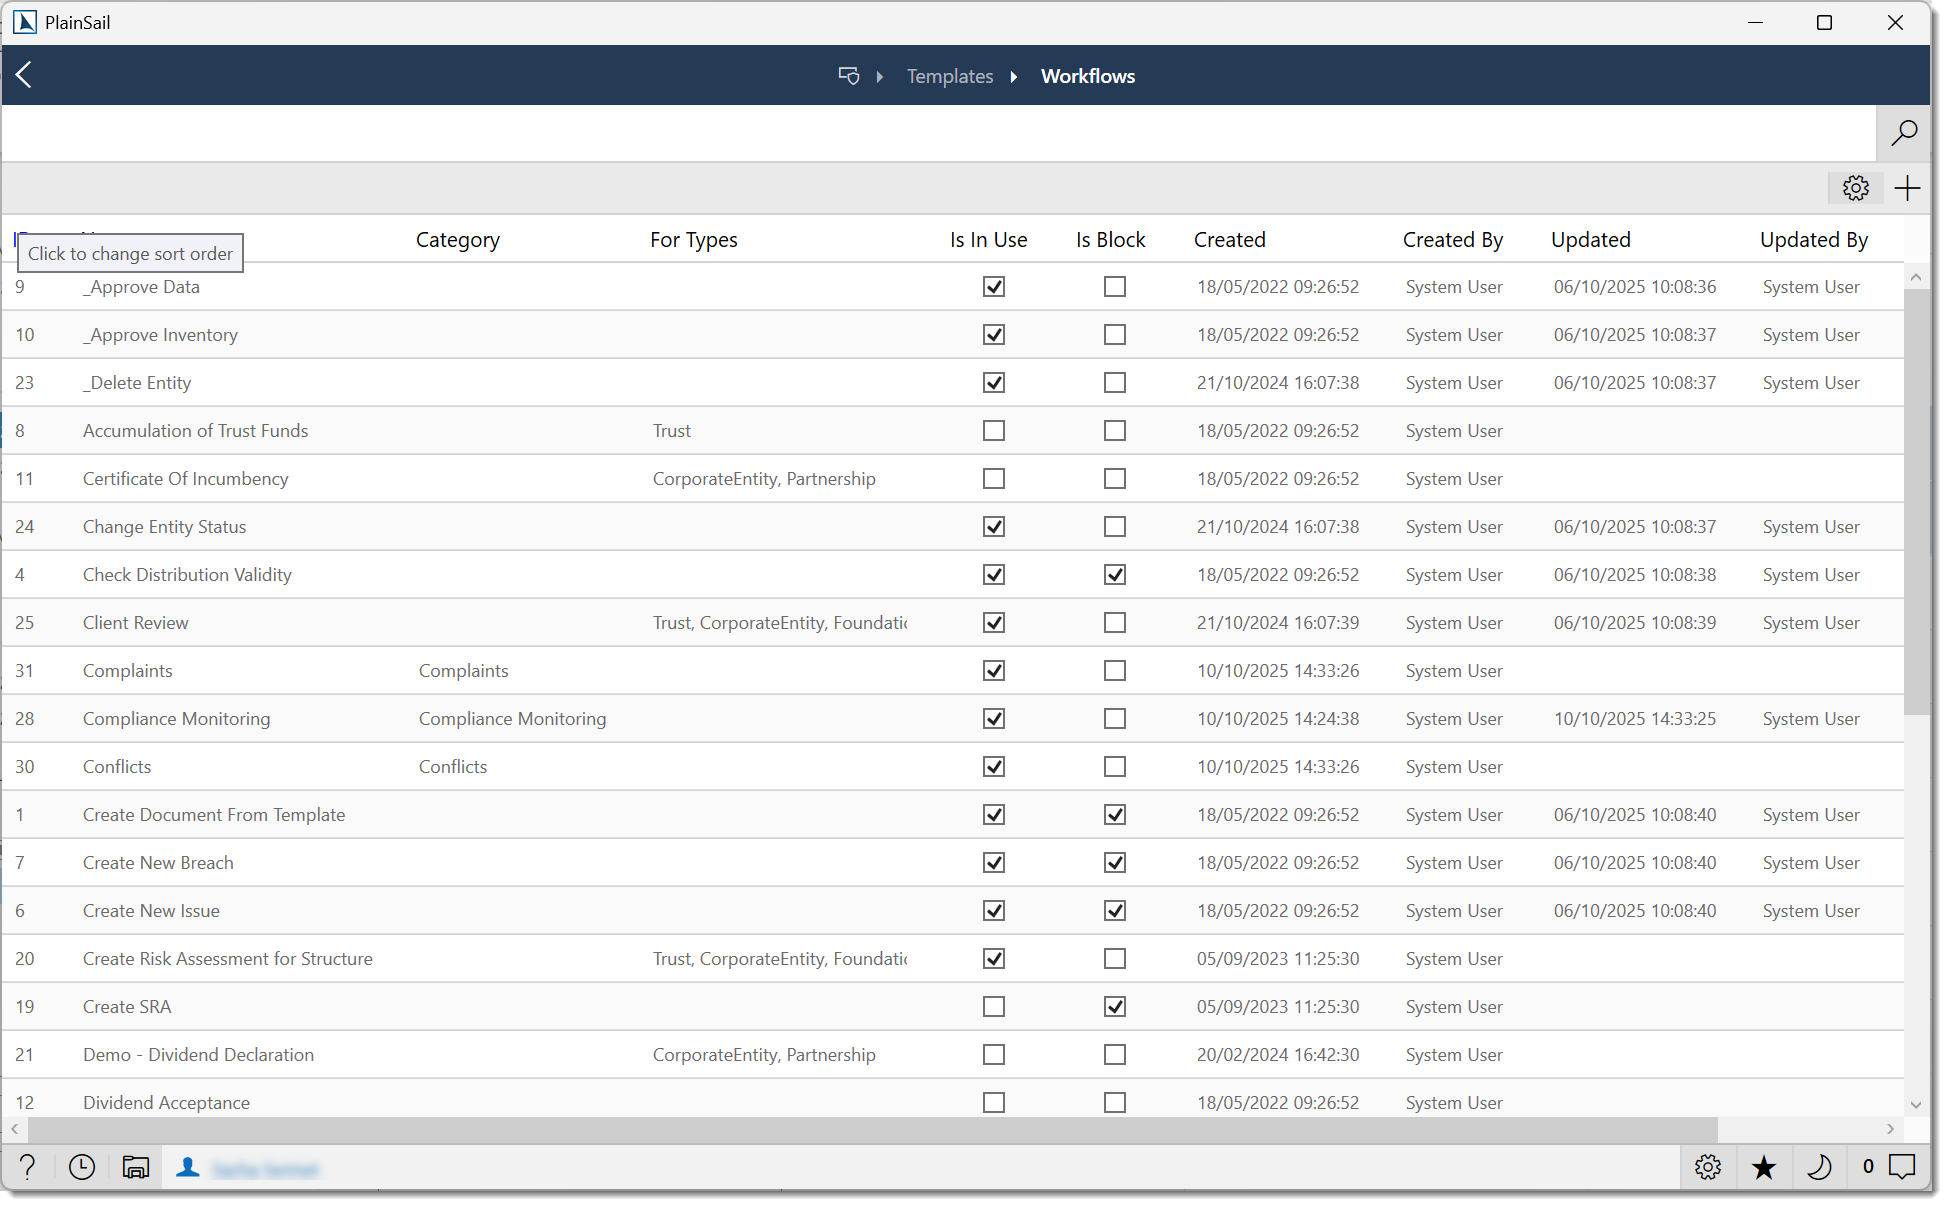Disable Is Block for Check Distribution Validity
Screen dimensions: 1947x1206
(1115, 574)
